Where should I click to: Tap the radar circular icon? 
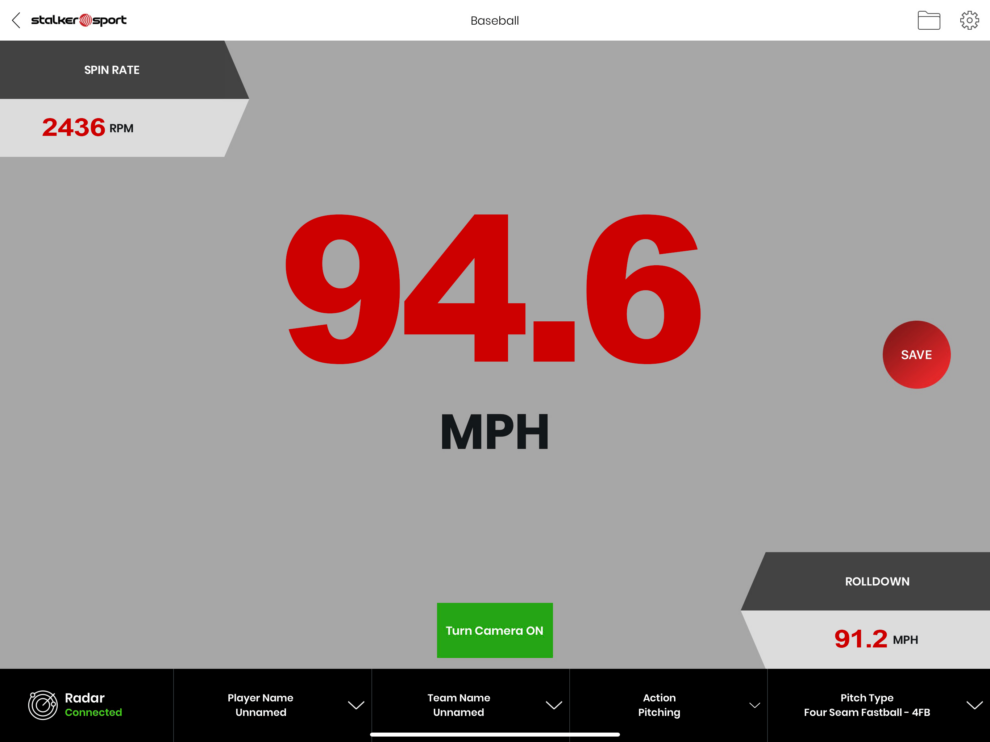(43, 705)
